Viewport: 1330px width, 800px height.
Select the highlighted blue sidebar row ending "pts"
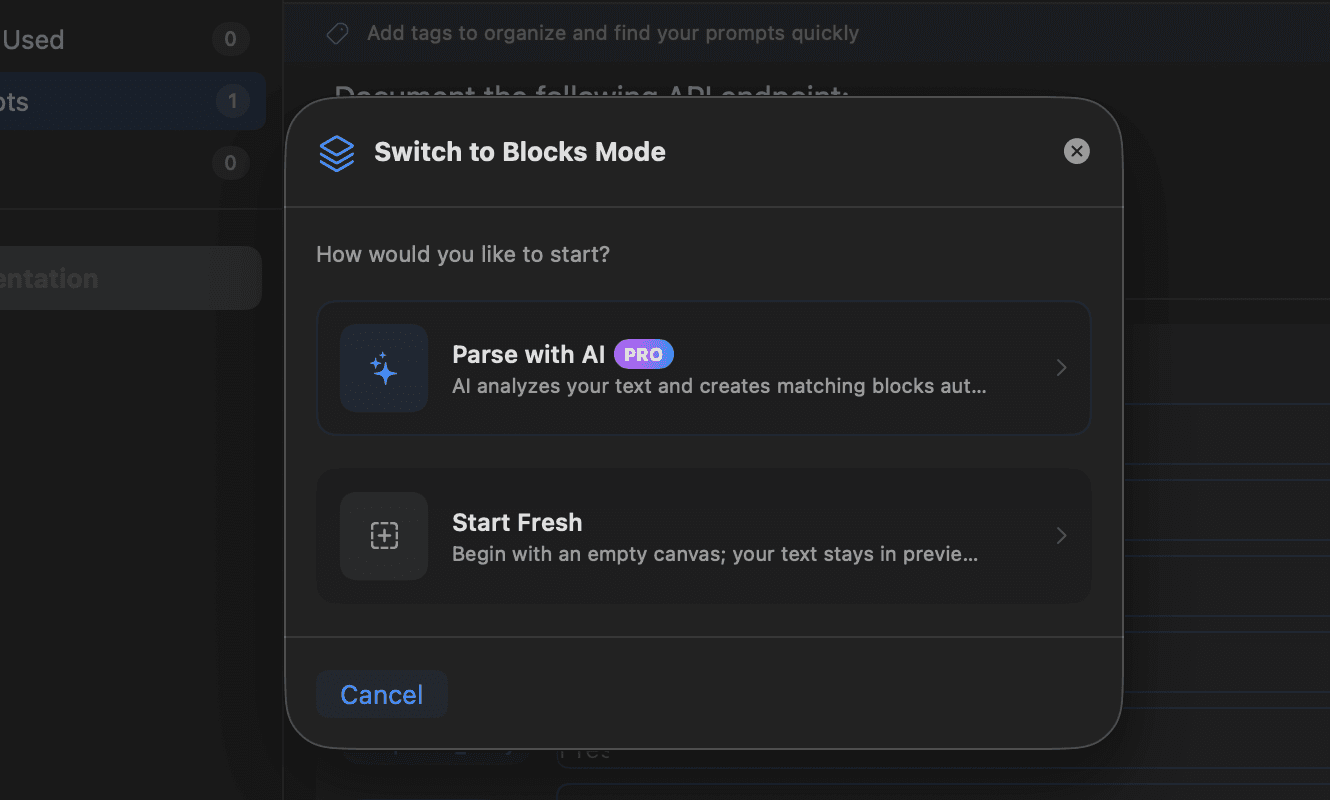100,101
